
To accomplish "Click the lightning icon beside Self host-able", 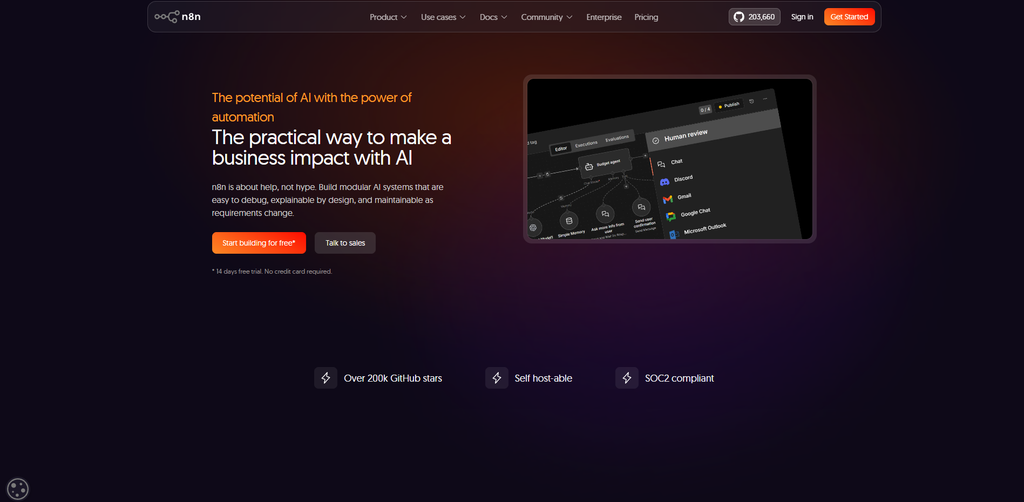I will tap(496, 378).
